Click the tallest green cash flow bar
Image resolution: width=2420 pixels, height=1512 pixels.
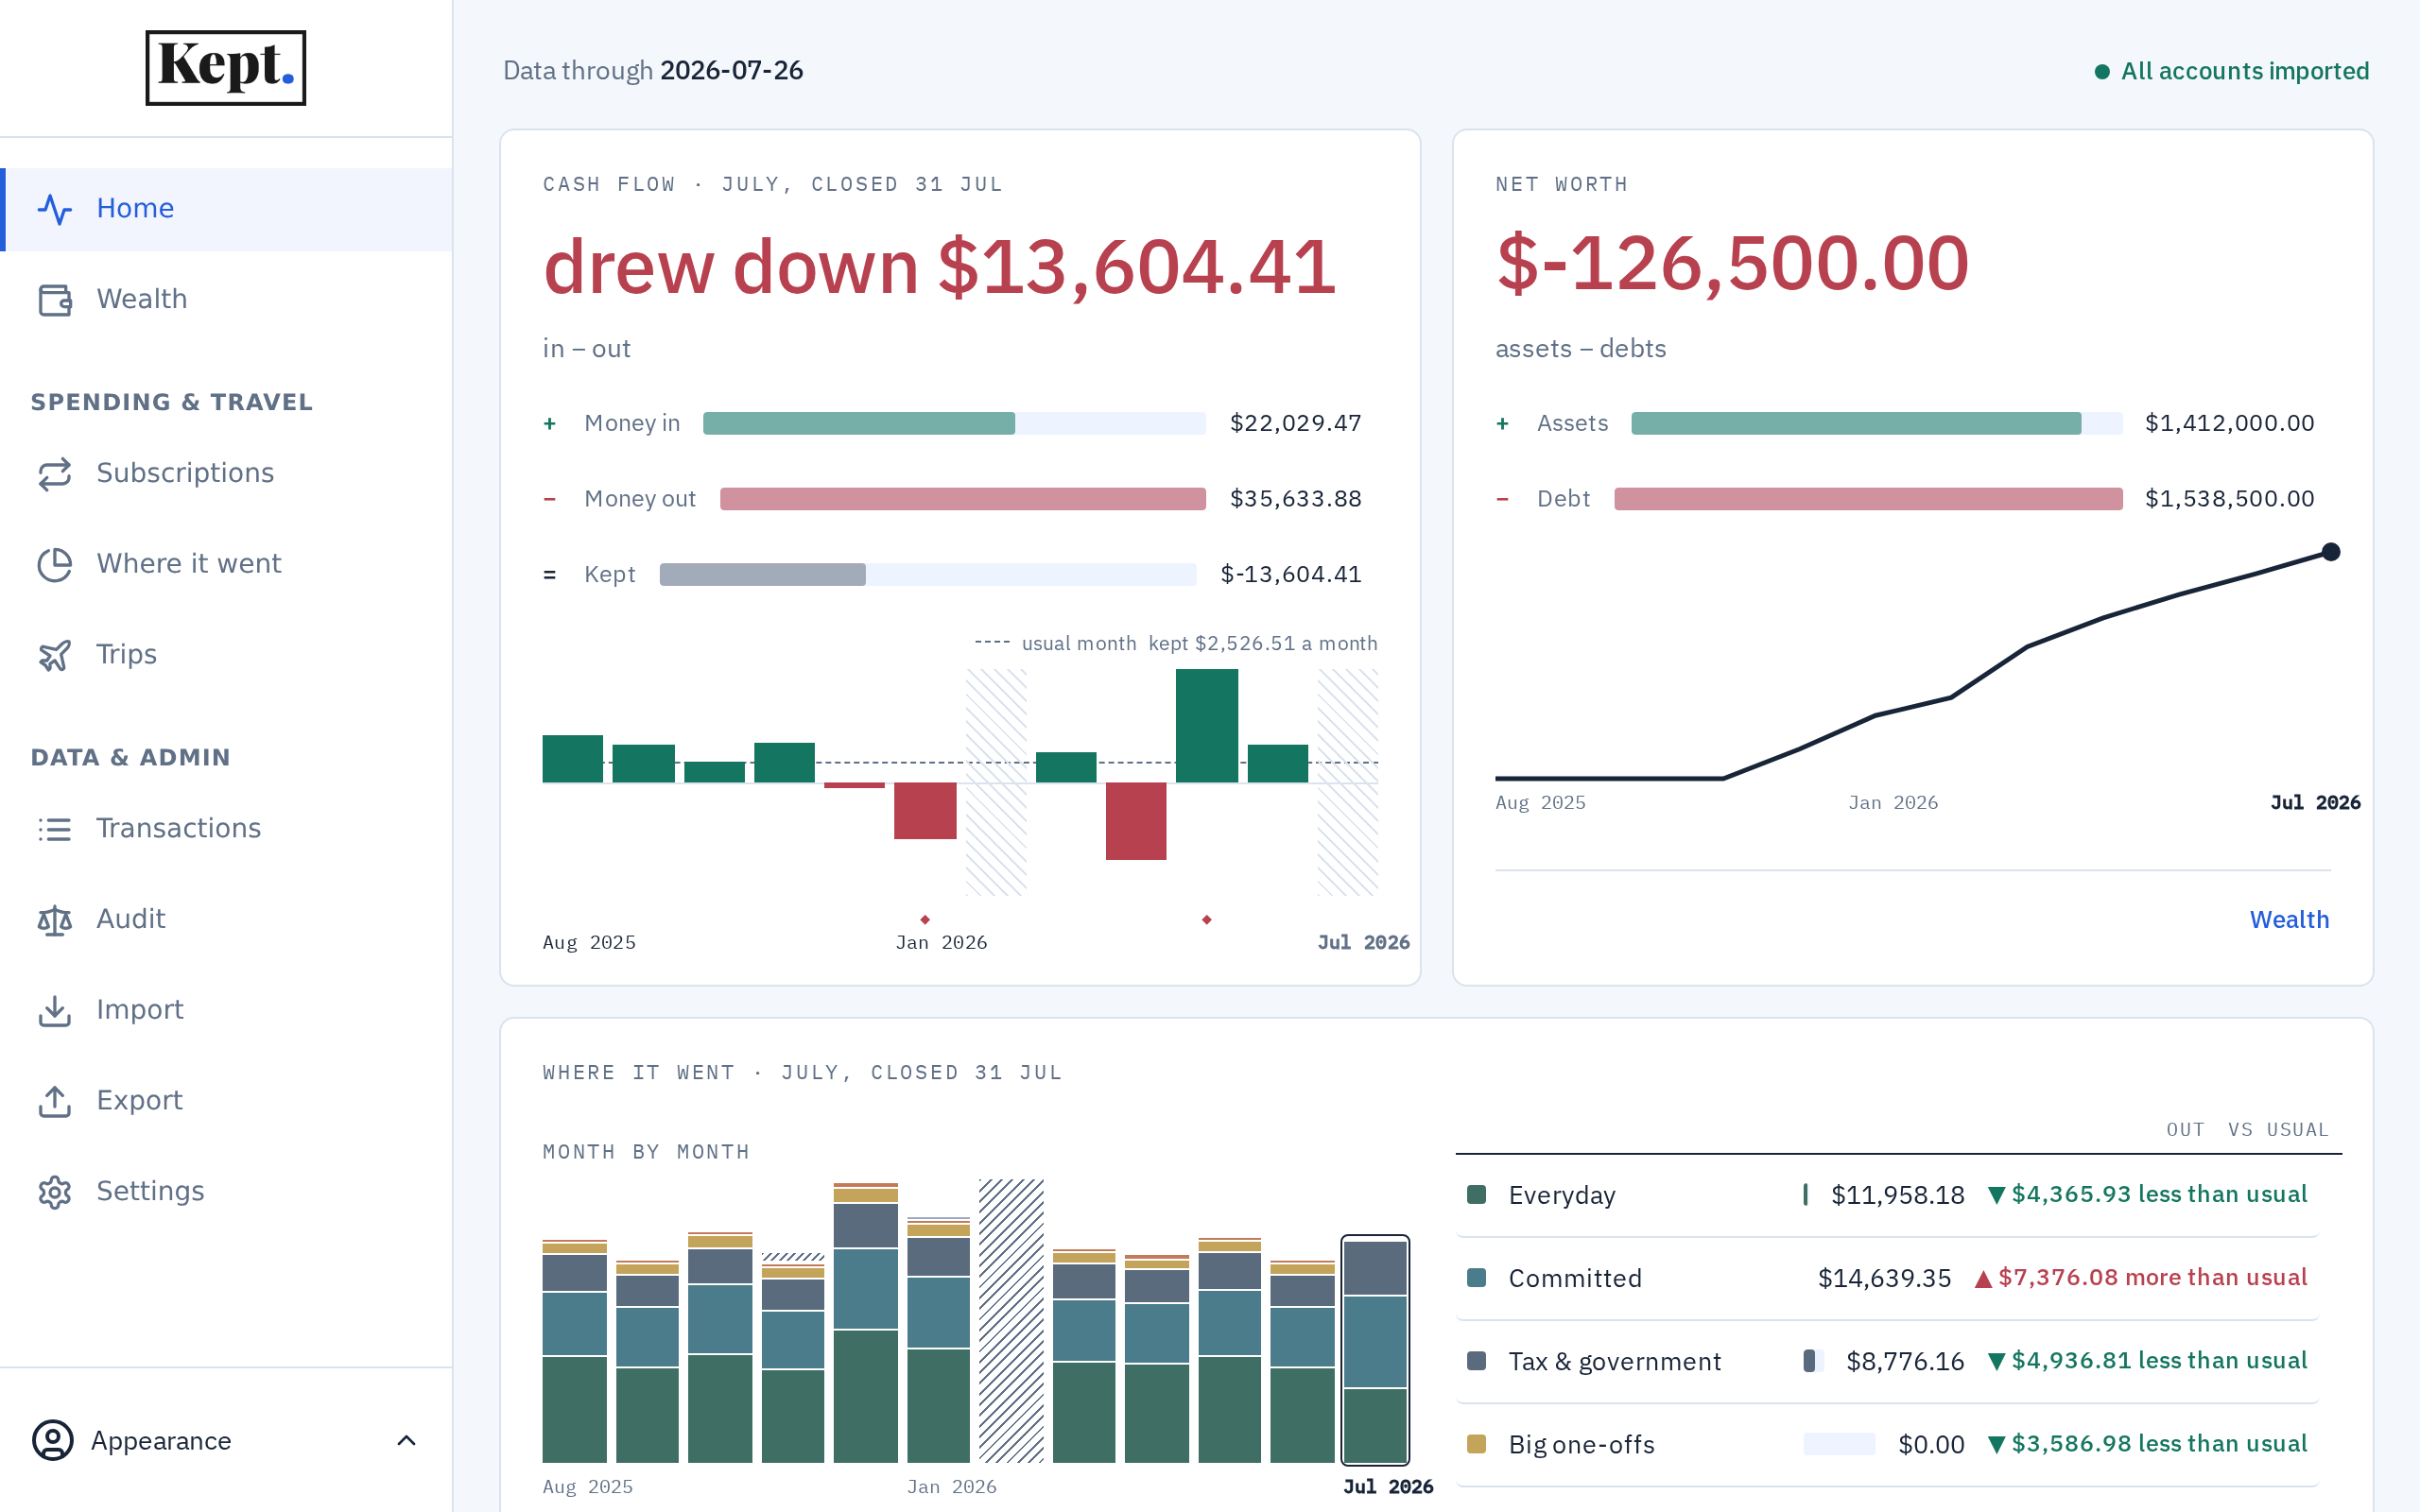[x=1207, y=726]
